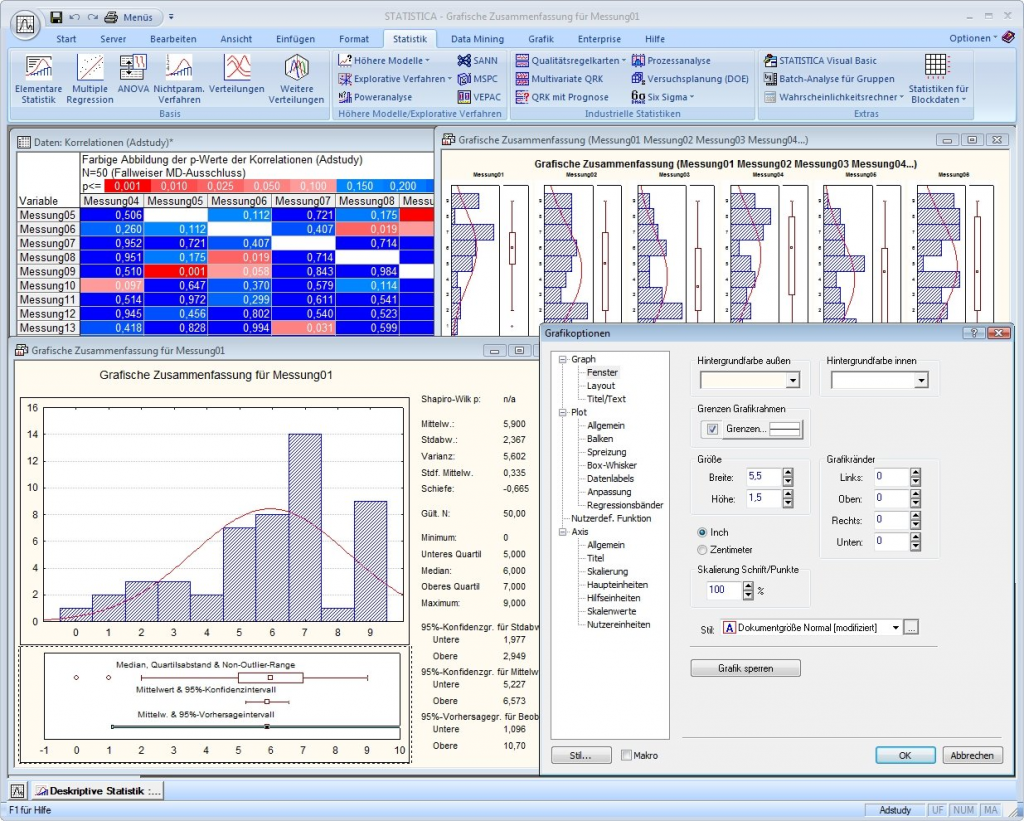
Task: Switch to the Data Mining ribbon tab
Action: coord(479,38)
